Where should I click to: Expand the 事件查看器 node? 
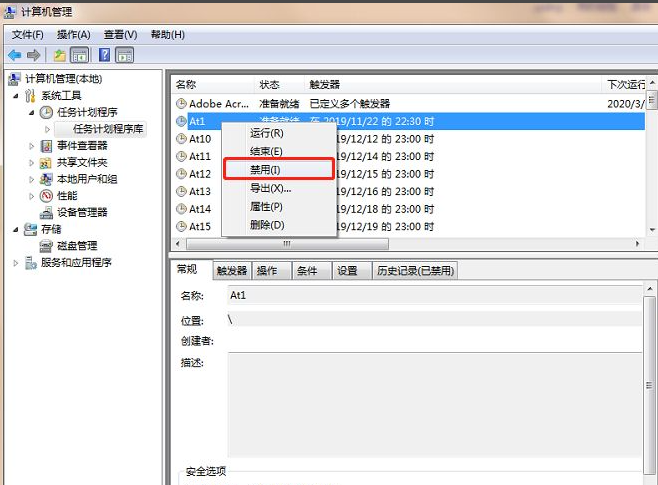[x=32, y=146]
